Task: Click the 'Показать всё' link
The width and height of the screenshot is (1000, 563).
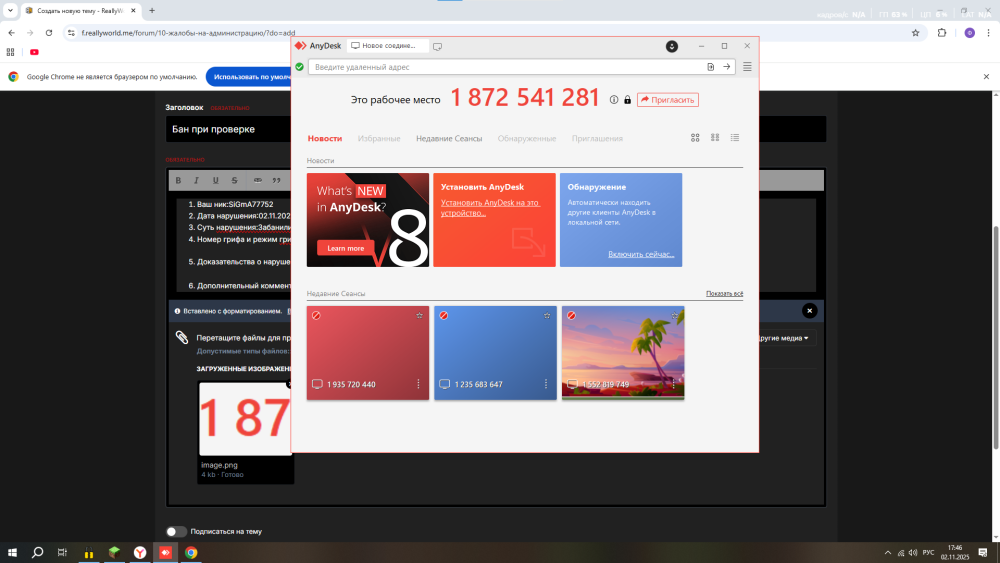Action: 724,294
